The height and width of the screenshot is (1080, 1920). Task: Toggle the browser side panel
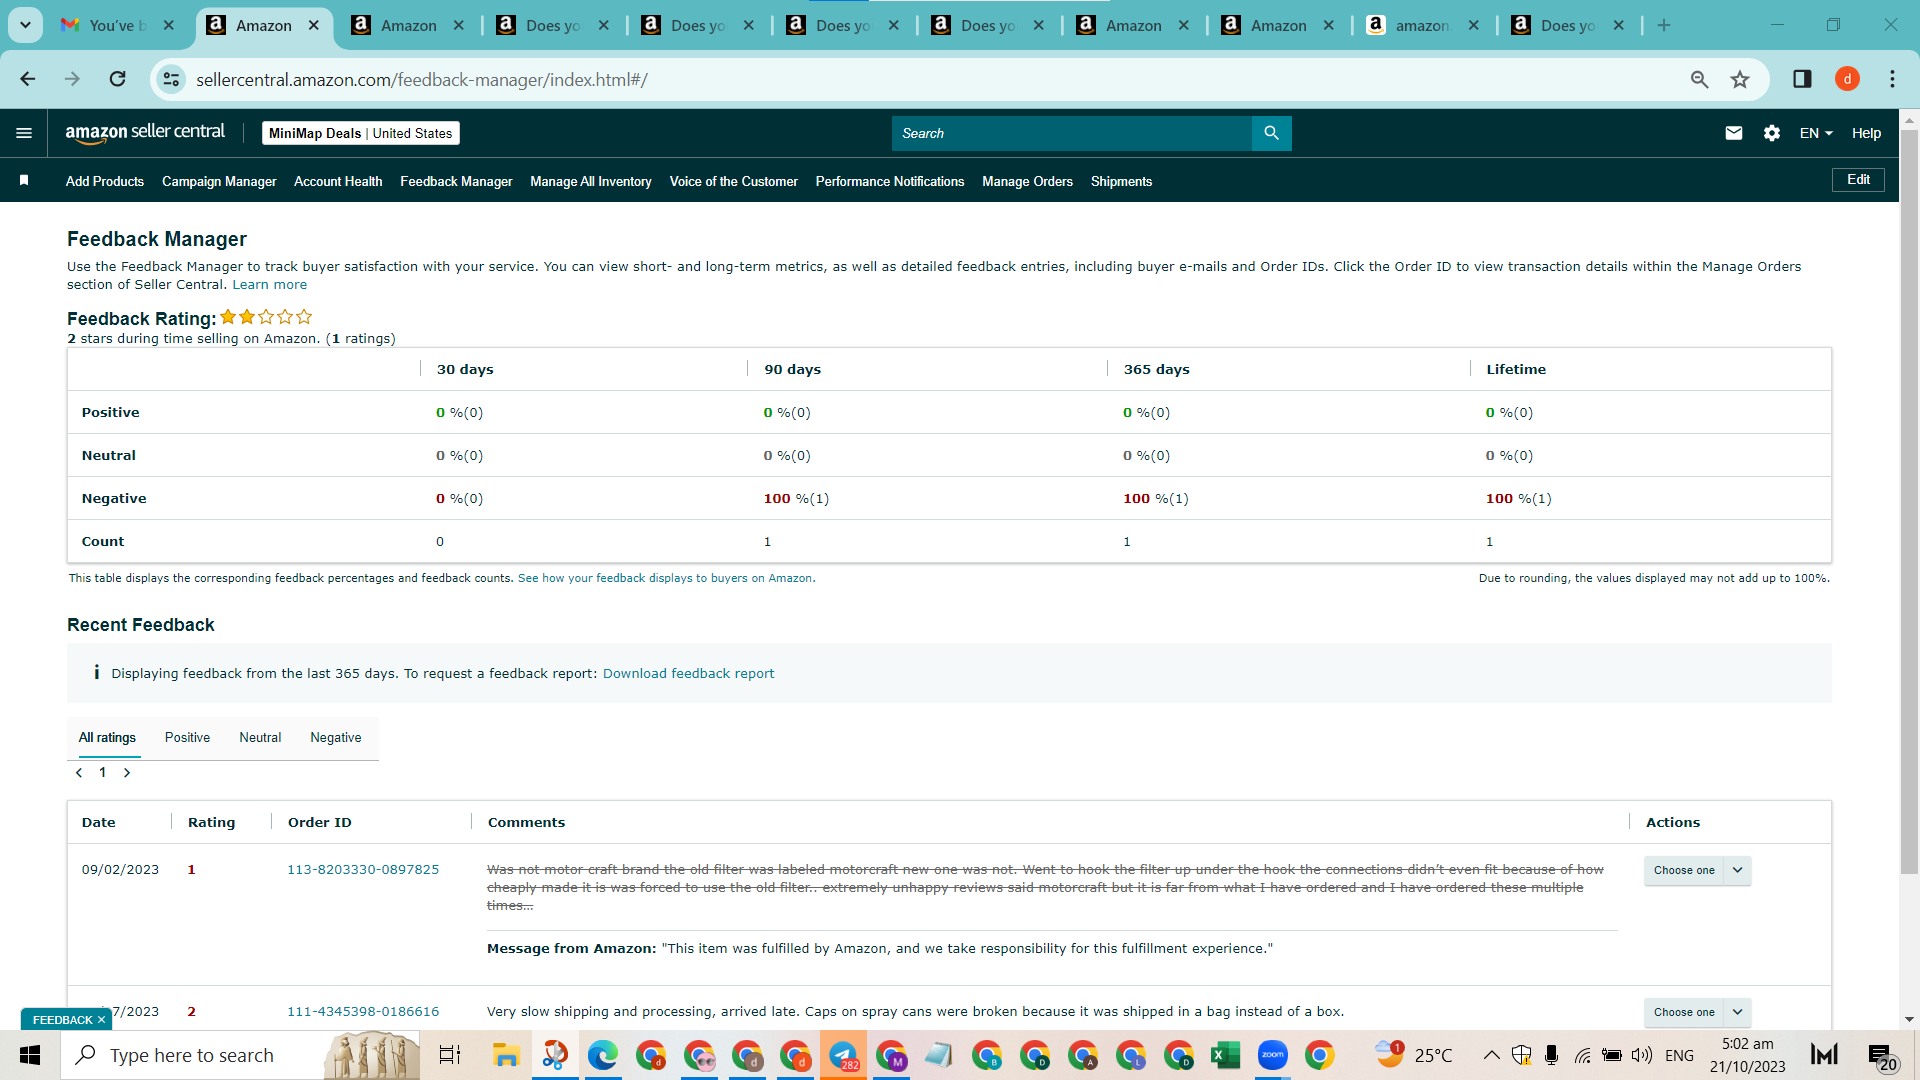click(1802, 79)
